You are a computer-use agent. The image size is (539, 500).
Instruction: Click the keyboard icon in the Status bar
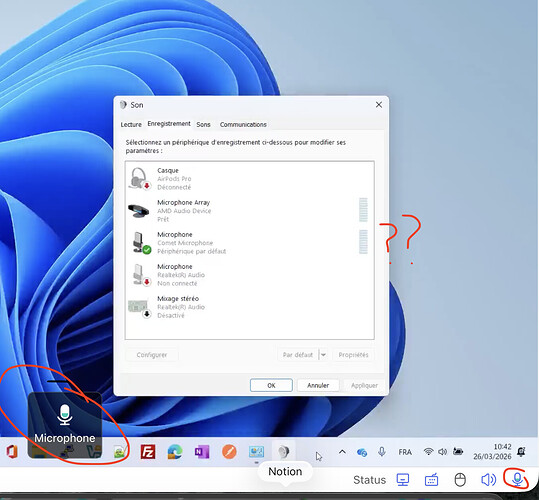pyautogui.click(x=431, y=480)
